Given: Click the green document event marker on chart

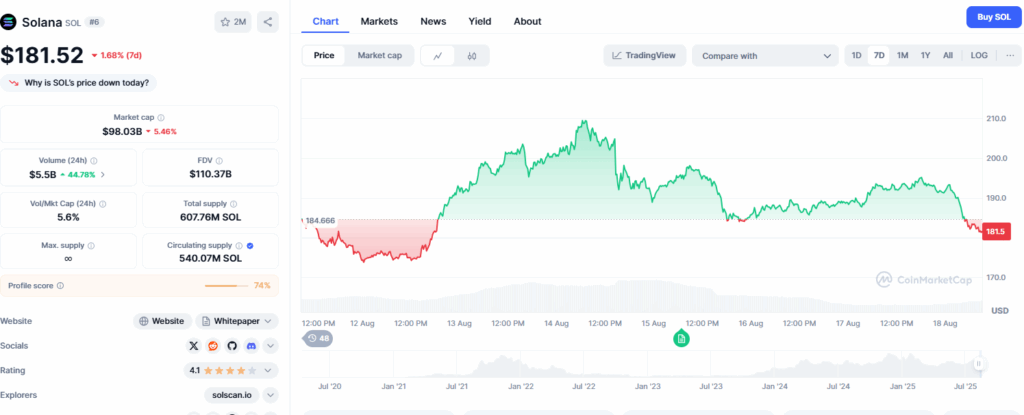Looking at the screenshot, I should (x=681, y=339).
